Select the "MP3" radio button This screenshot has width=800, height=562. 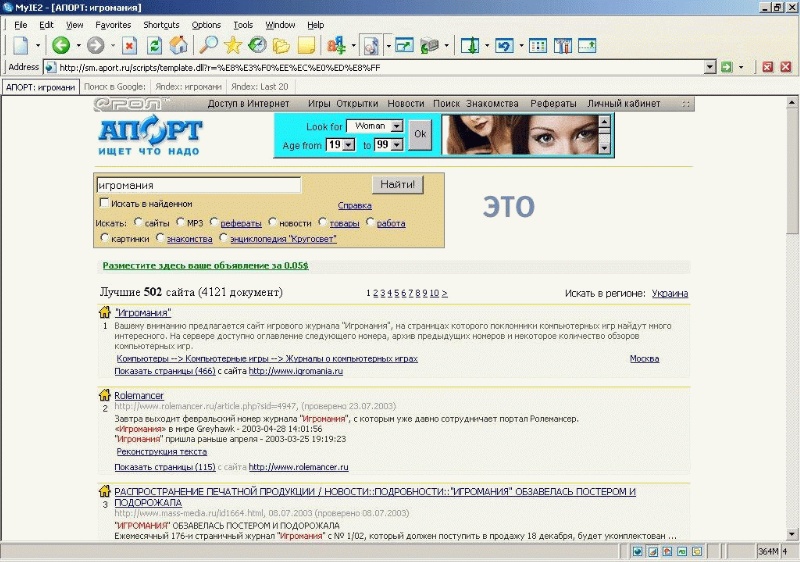(x=180, y=222)
